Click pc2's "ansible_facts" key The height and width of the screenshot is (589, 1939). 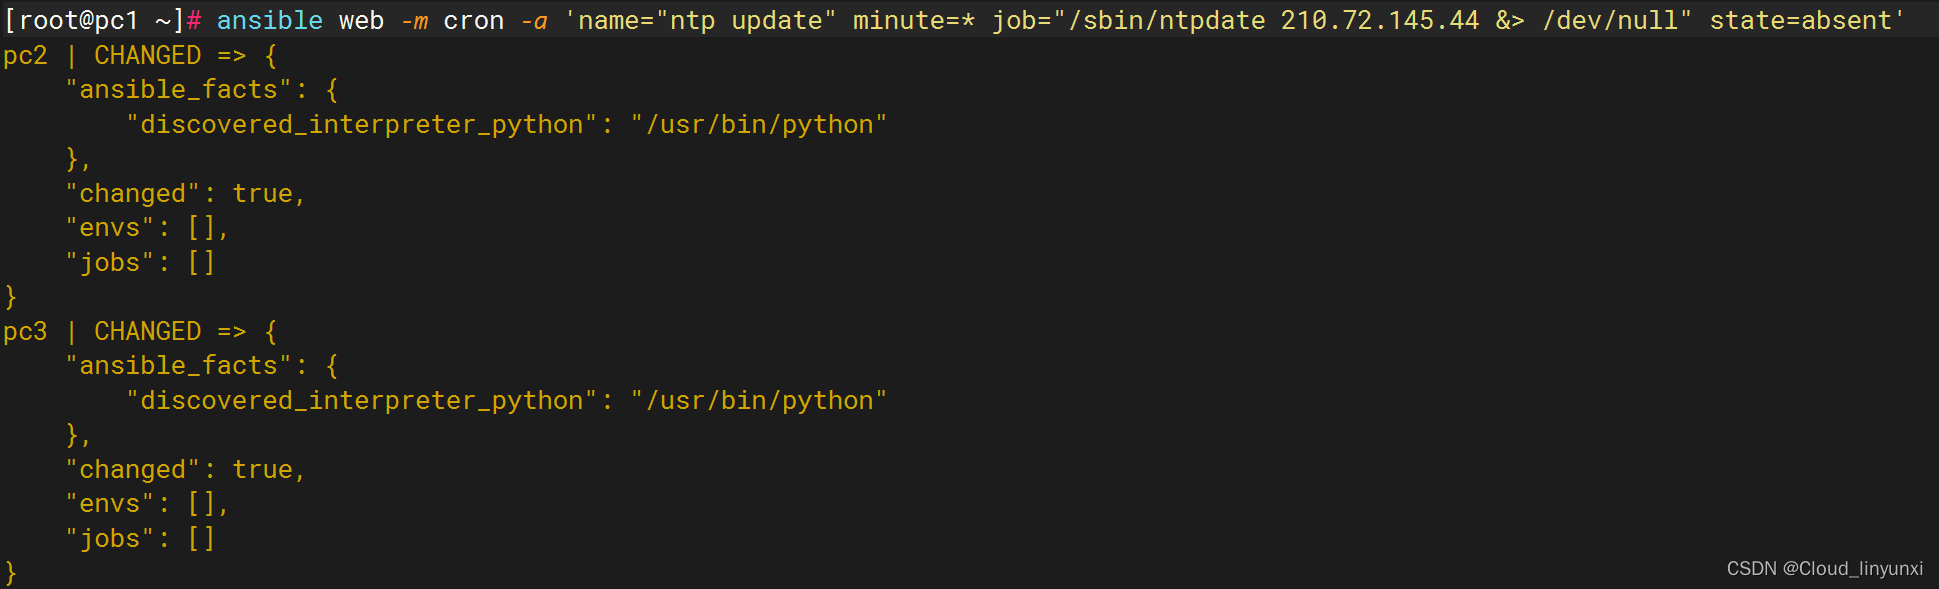[x=178, y=90]
